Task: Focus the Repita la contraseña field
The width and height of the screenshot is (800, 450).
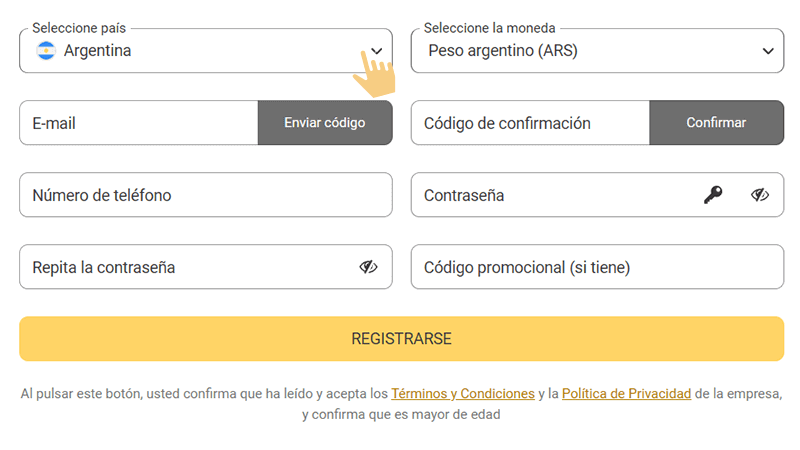Action: coord(185,267)
